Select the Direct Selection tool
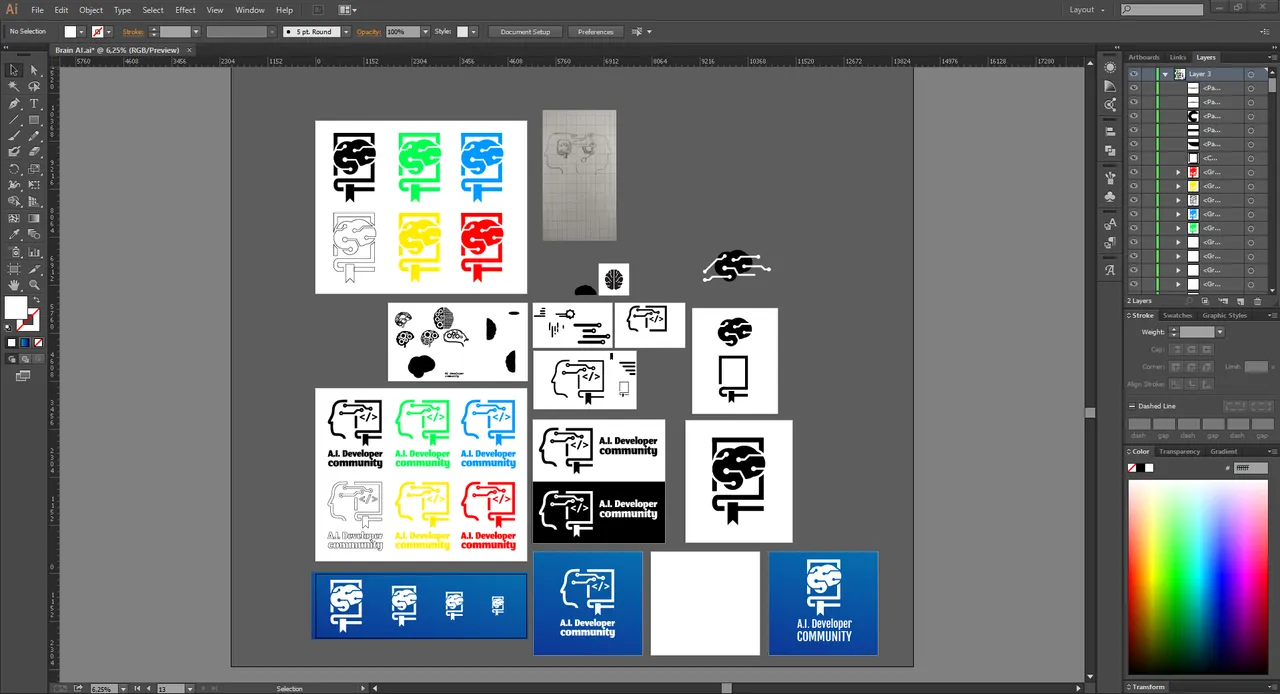This screenshot has width=1280, height=694. pos(34,70)
